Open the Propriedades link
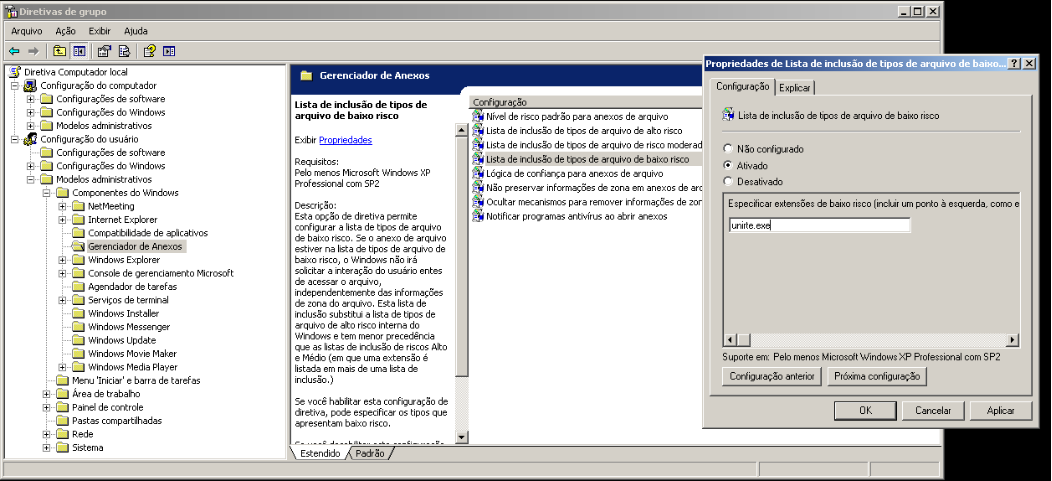1052x481 pixels. click(x=345, y=140)
